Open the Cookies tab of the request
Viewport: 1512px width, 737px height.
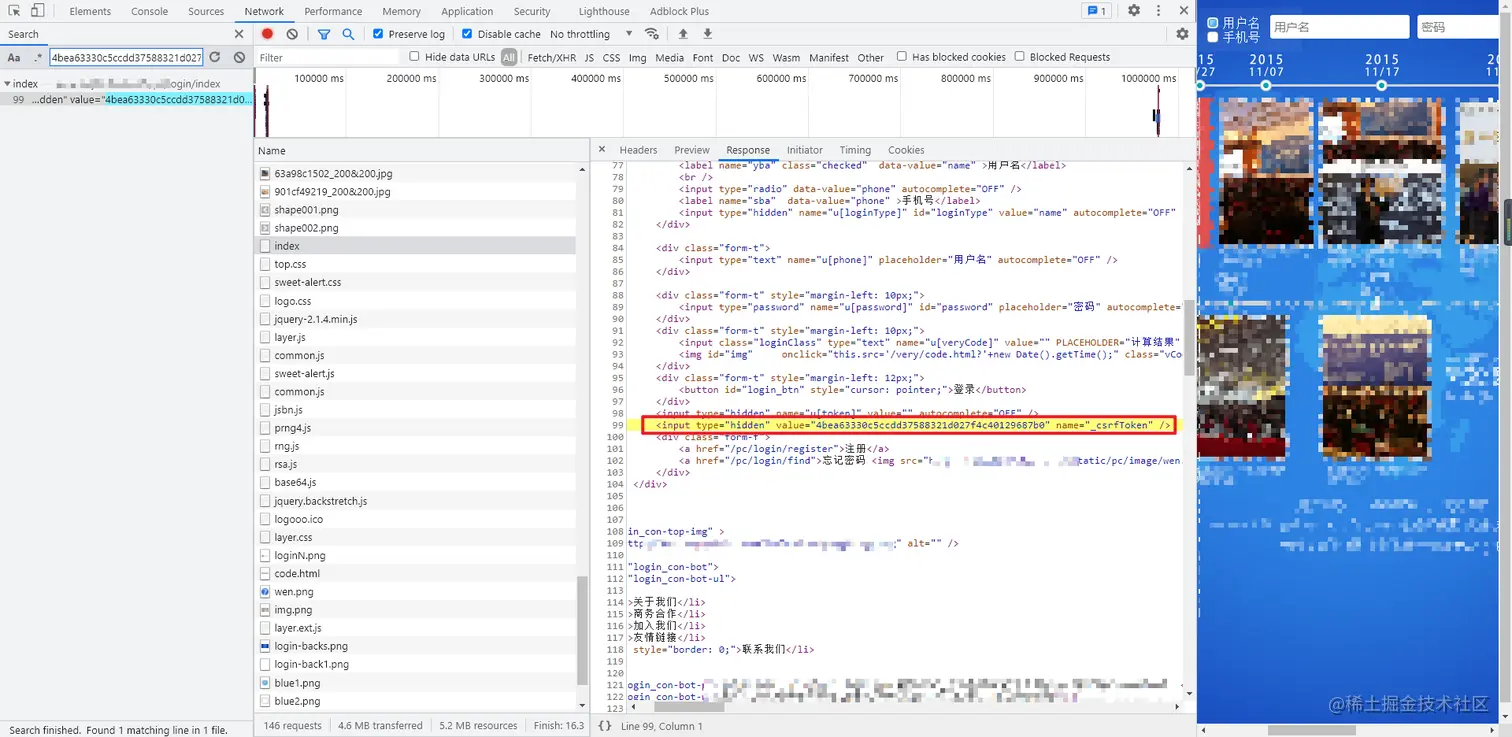tap(906, 150)
